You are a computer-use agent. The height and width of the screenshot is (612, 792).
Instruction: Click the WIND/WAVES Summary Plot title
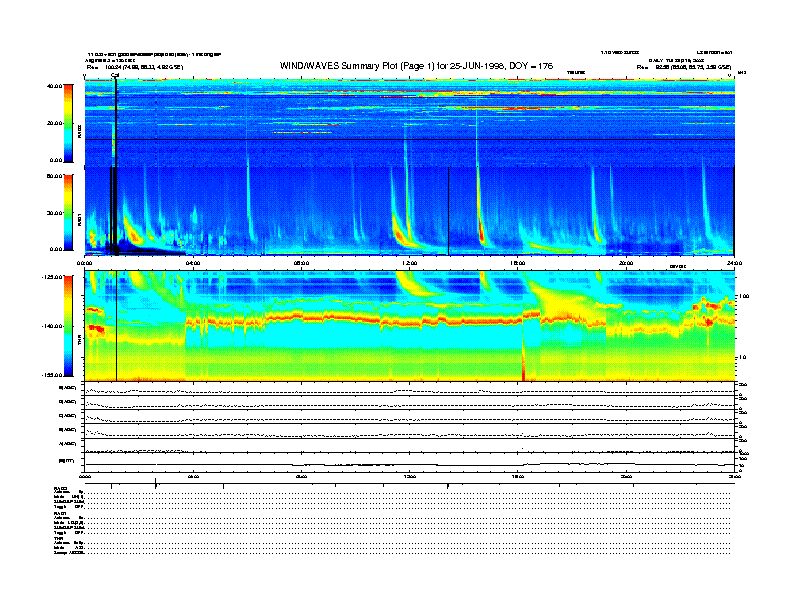(416, 66)
